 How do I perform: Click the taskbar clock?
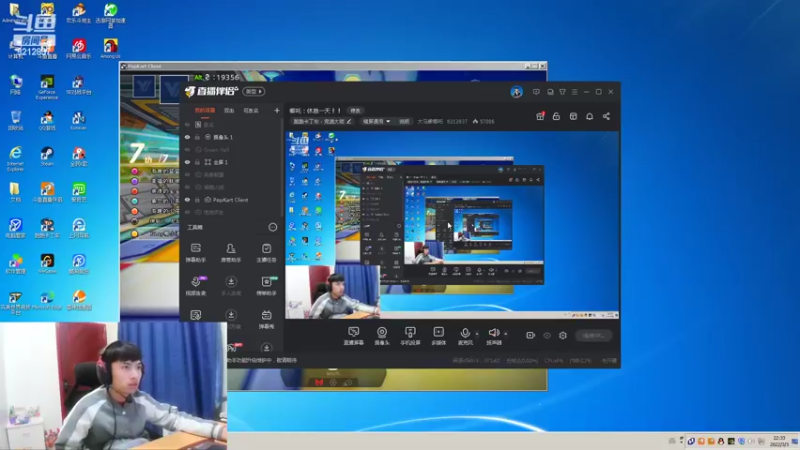[779, 441]
